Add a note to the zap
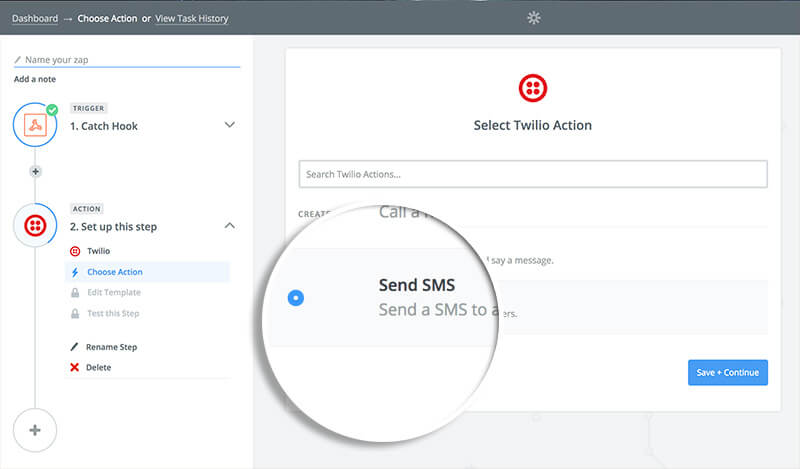Image resolution: width=800 pixels, height=469 pixels. tap(35, 79)
